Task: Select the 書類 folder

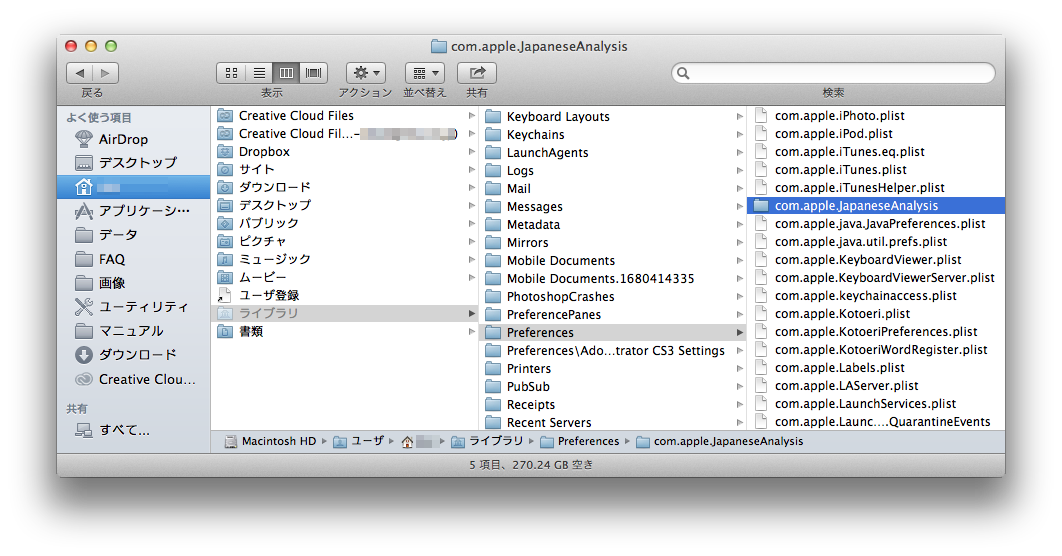Action: coord(345,331)
